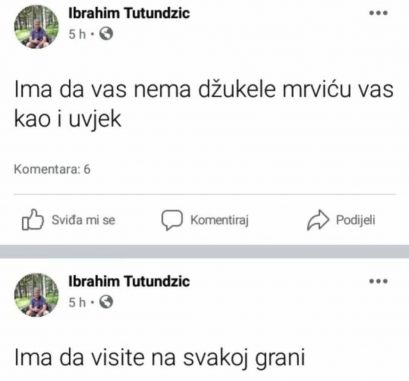Click the "5 h" timestamp on second post
The image size is (409, 381).
coord(77,302)
